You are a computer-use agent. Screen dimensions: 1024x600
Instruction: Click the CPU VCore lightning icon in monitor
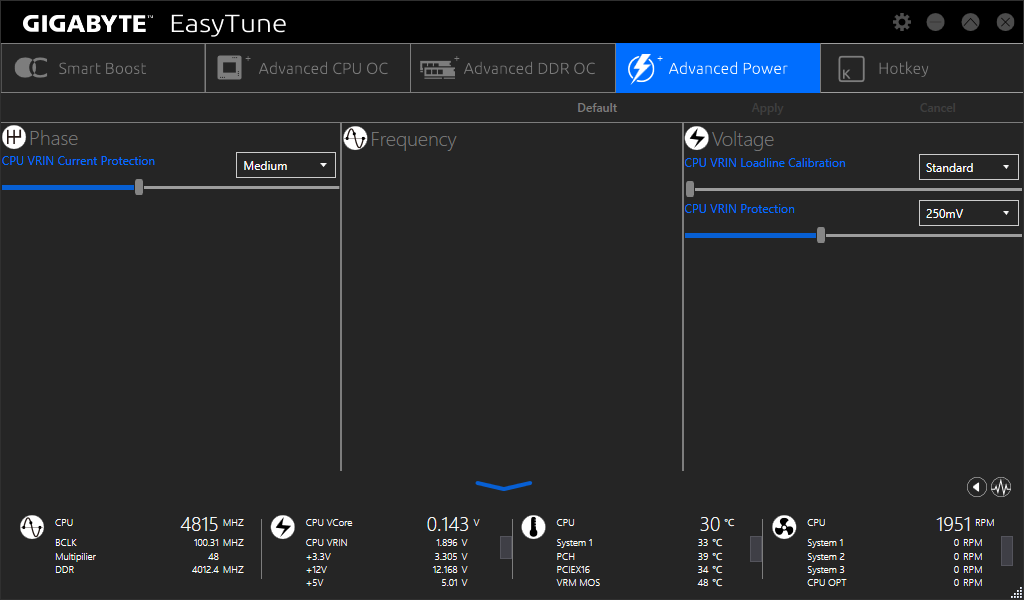pyautogui.click(x=283, y=526)
